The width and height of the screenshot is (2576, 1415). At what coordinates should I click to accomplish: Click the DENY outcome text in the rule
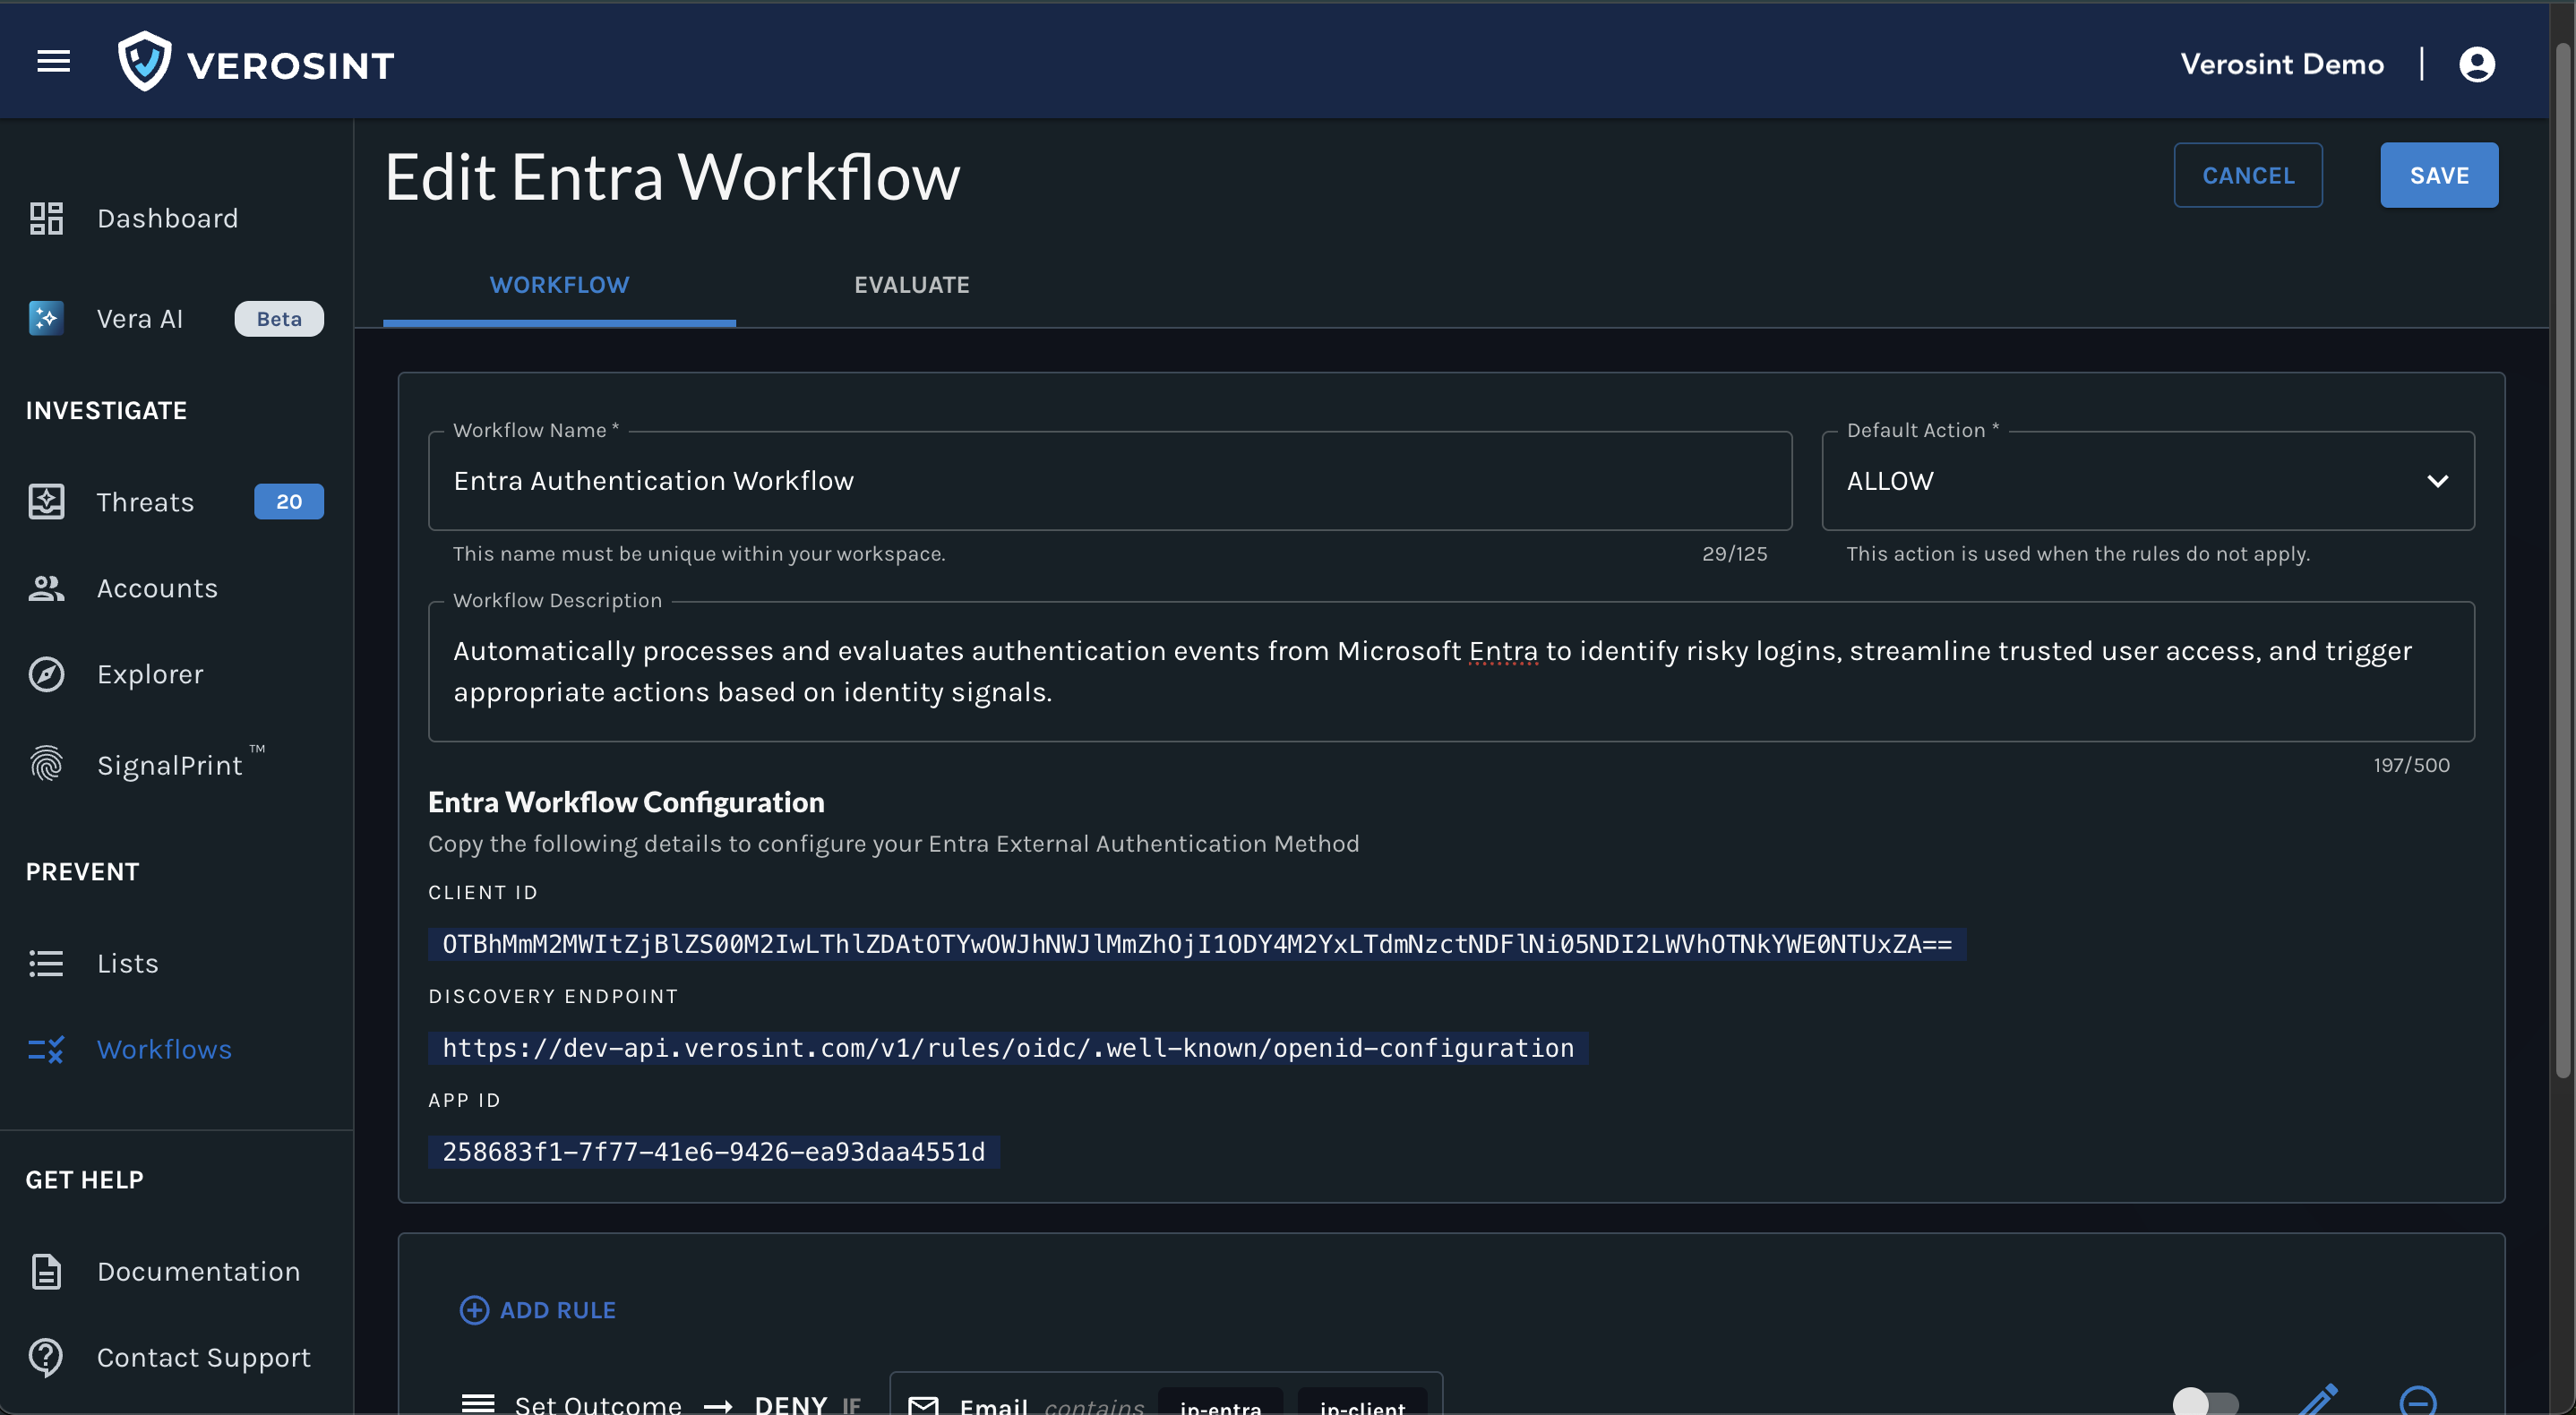pos(790,1404)
